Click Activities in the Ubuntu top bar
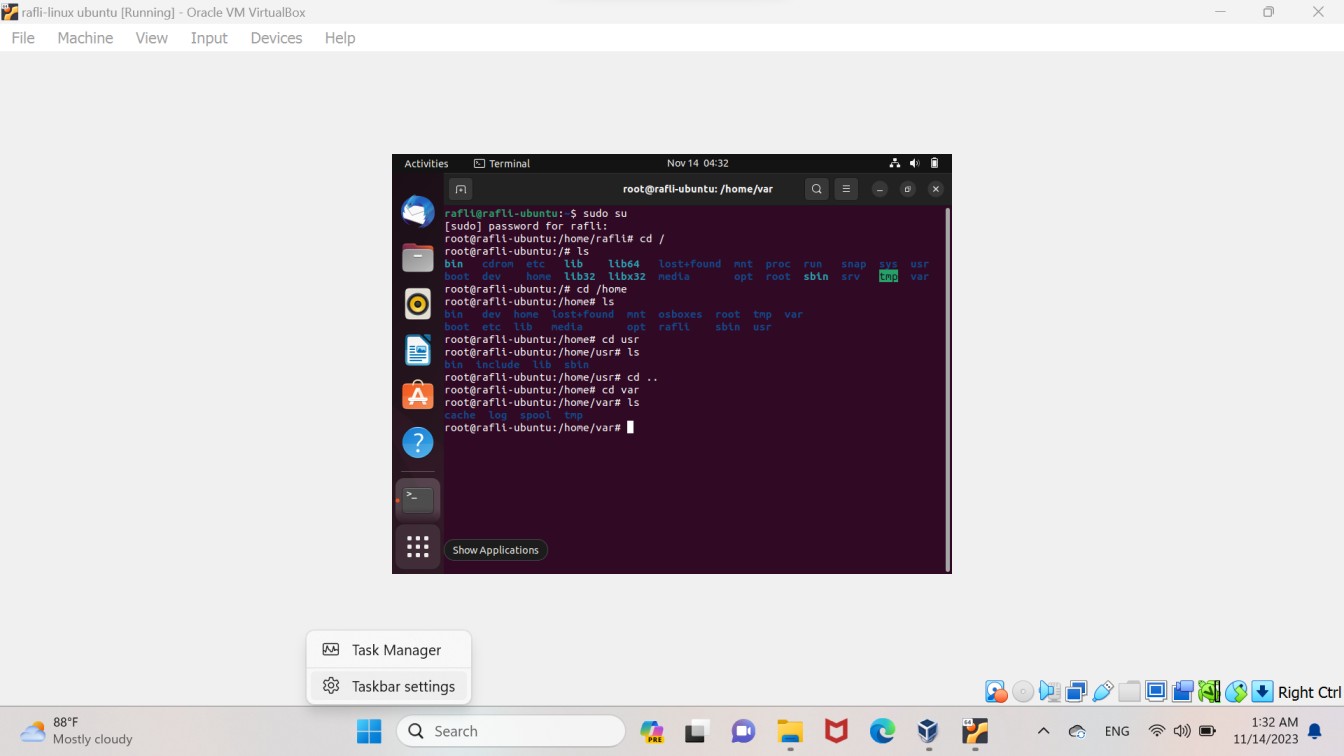 426,163
